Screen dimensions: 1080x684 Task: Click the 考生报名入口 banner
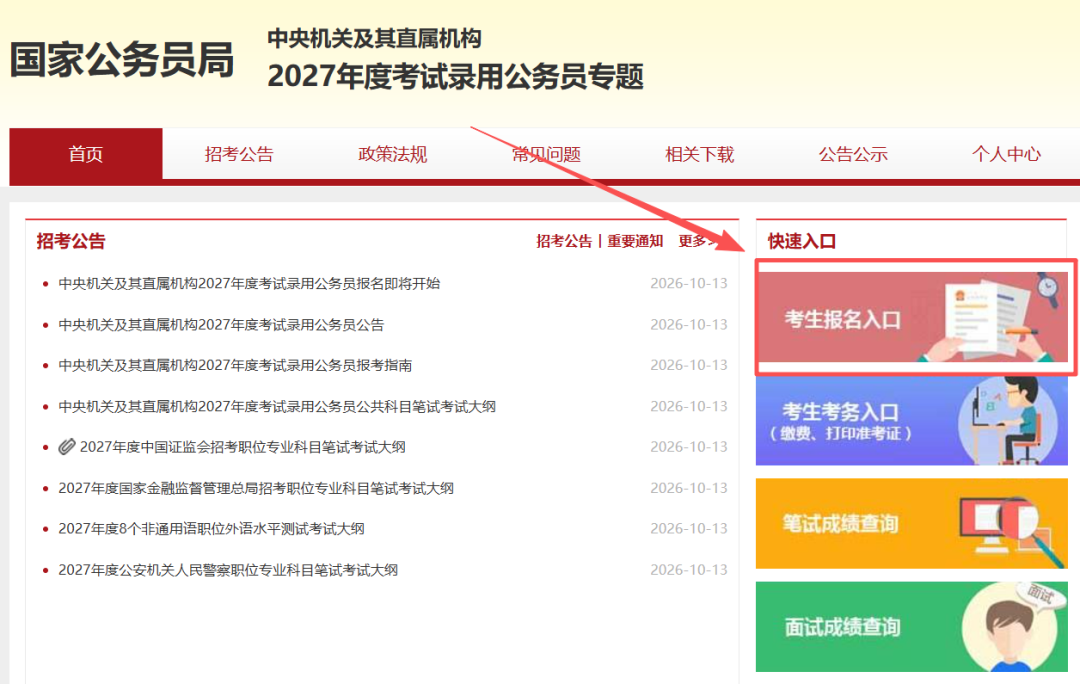pyautogui.click(x=912, y=317)
